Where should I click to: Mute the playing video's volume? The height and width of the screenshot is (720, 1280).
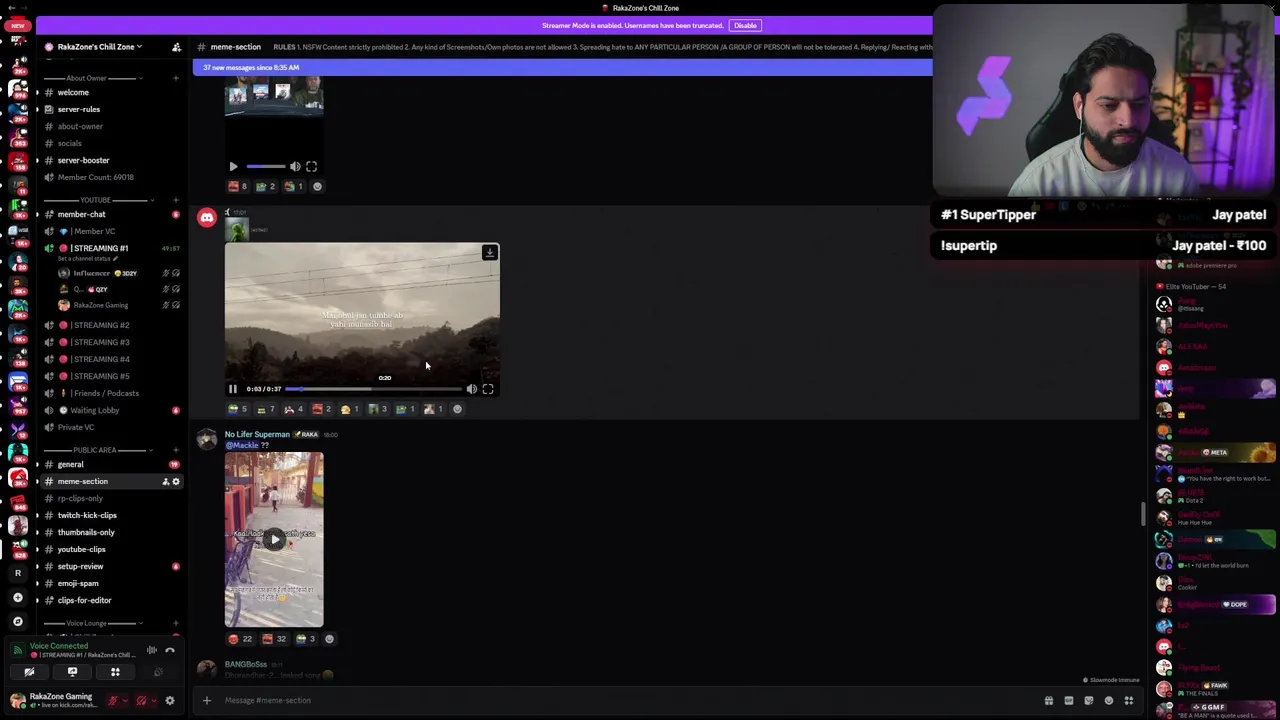pyautogui.click(x=472, y=389)
